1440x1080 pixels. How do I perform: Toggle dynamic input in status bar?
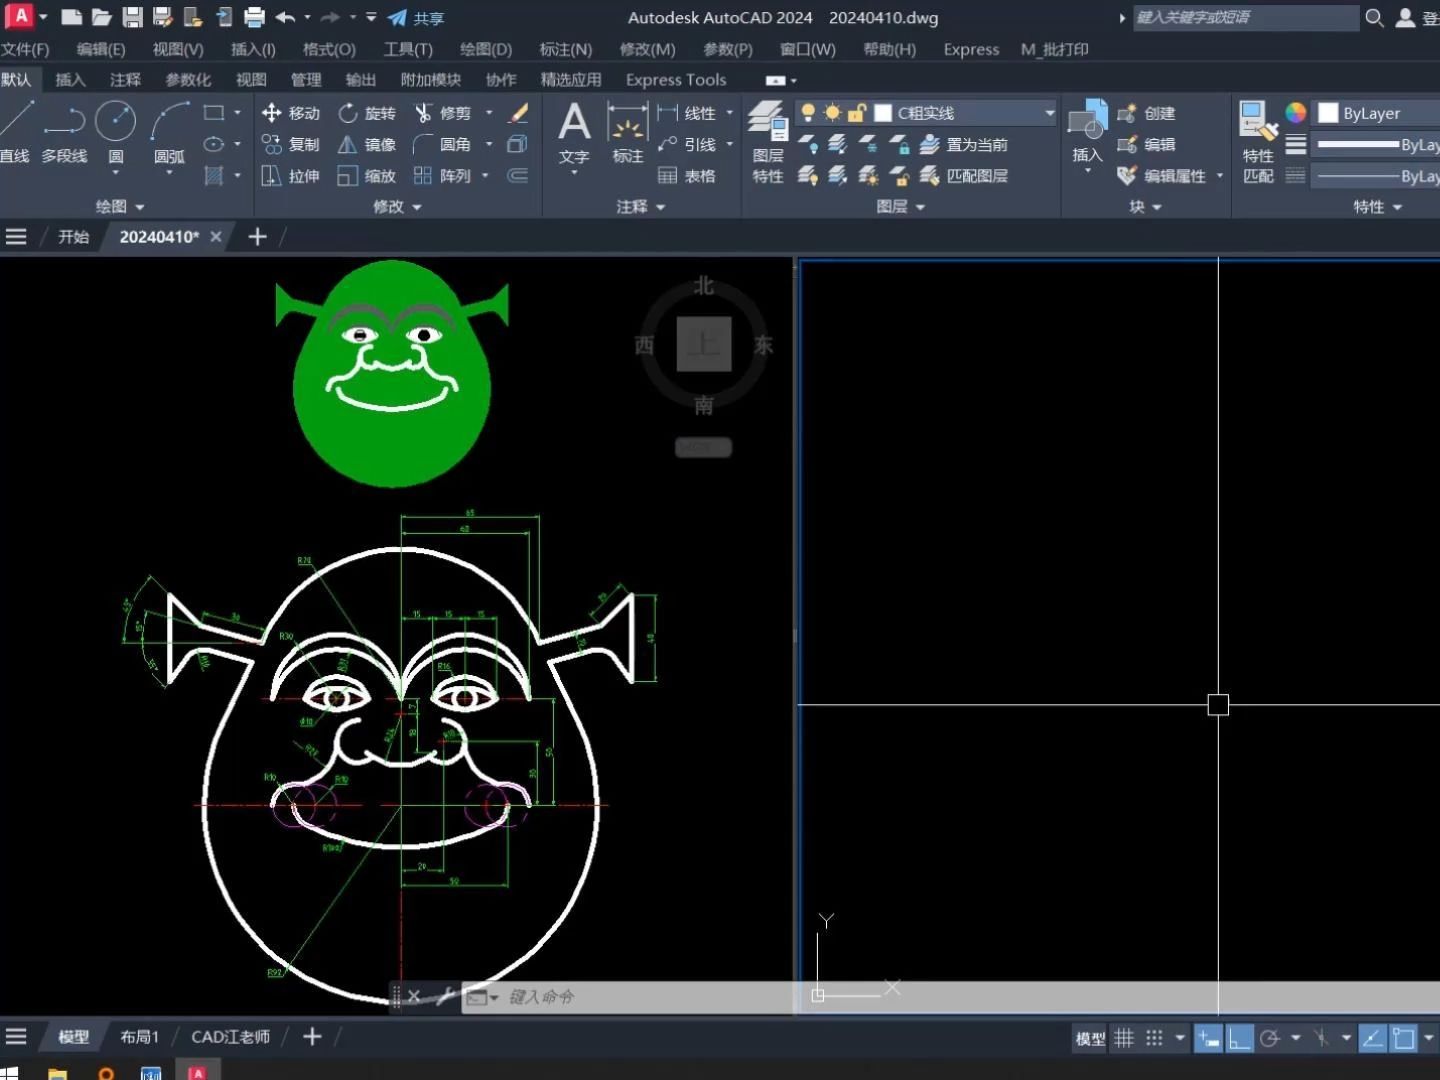pos(1208,1038)
